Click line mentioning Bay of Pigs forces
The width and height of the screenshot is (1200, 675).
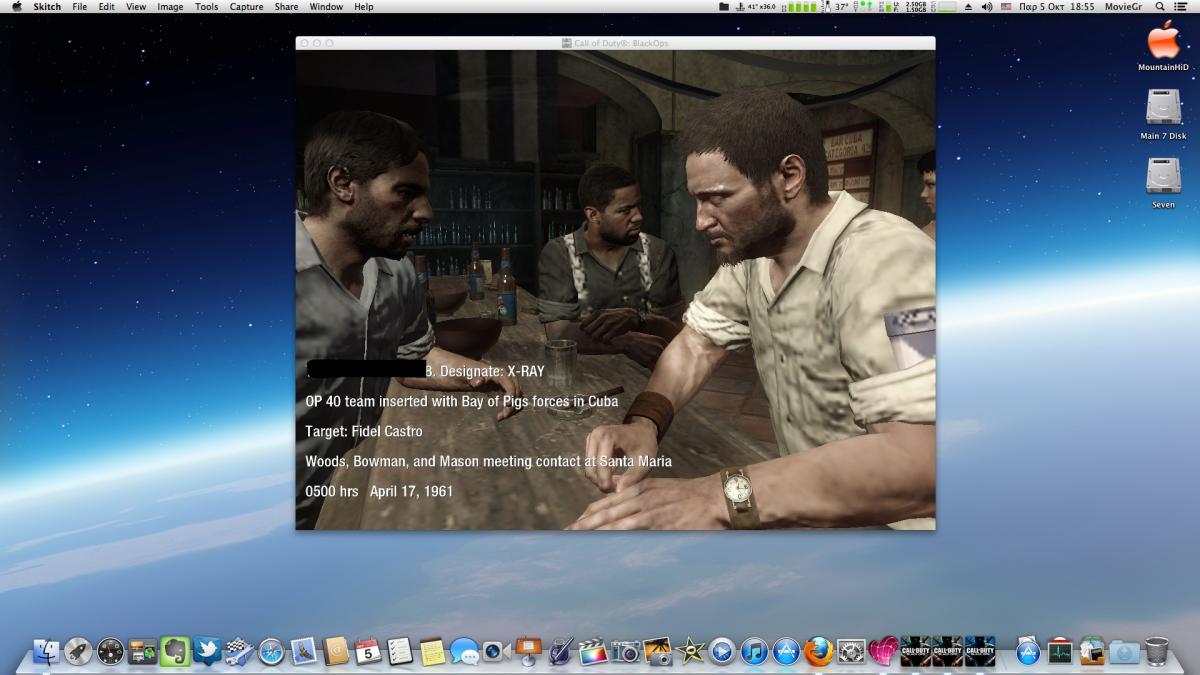point(462,401)
